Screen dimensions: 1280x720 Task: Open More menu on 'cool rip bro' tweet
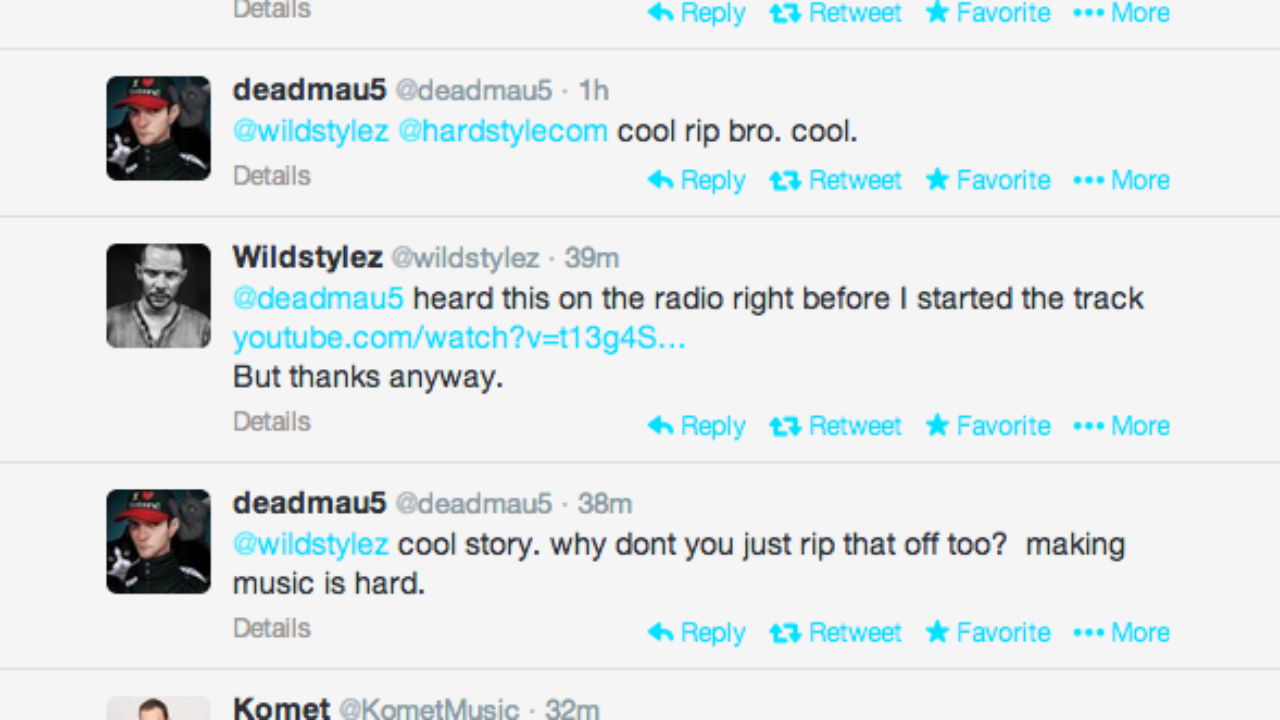coord(1121,180)
